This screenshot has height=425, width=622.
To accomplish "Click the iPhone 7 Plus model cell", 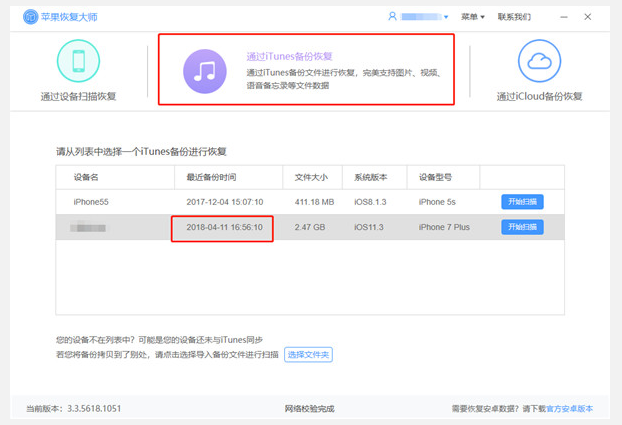I will click(444, 227).
